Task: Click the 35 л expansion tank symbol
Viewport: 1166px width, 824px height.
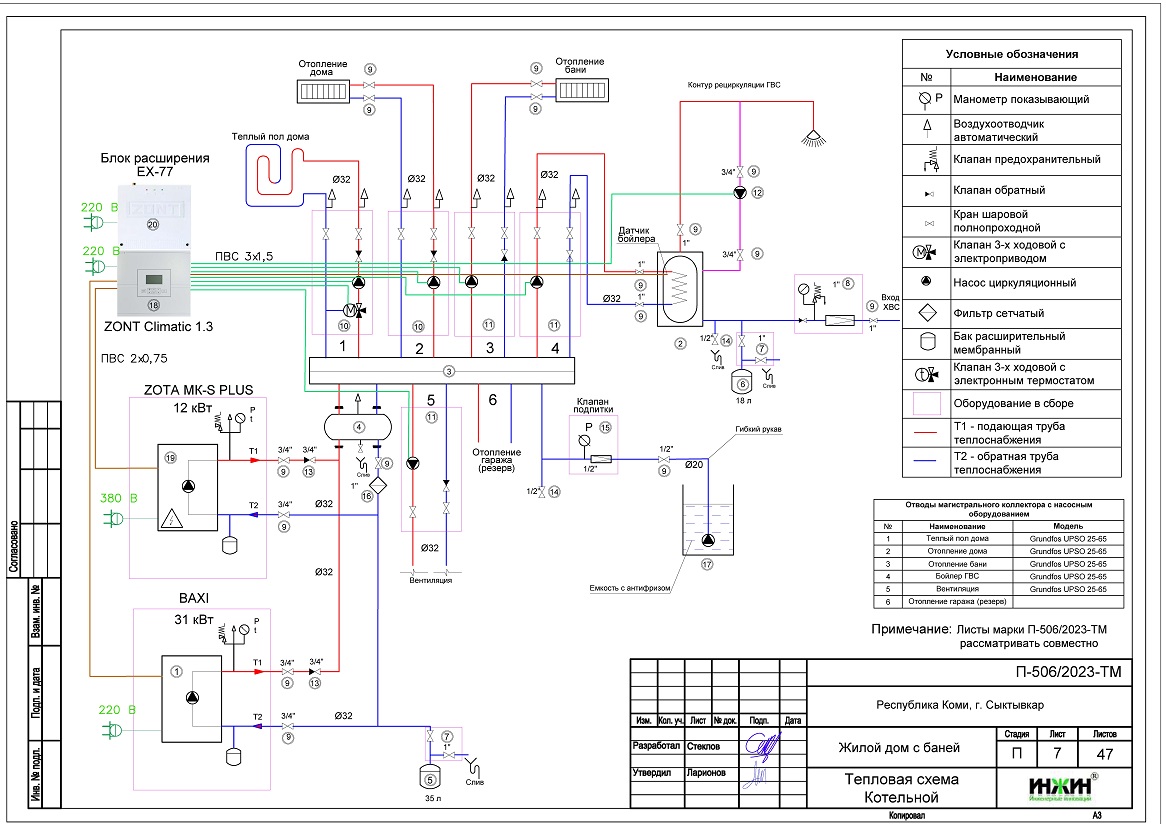Action: (x=430, y=776)
